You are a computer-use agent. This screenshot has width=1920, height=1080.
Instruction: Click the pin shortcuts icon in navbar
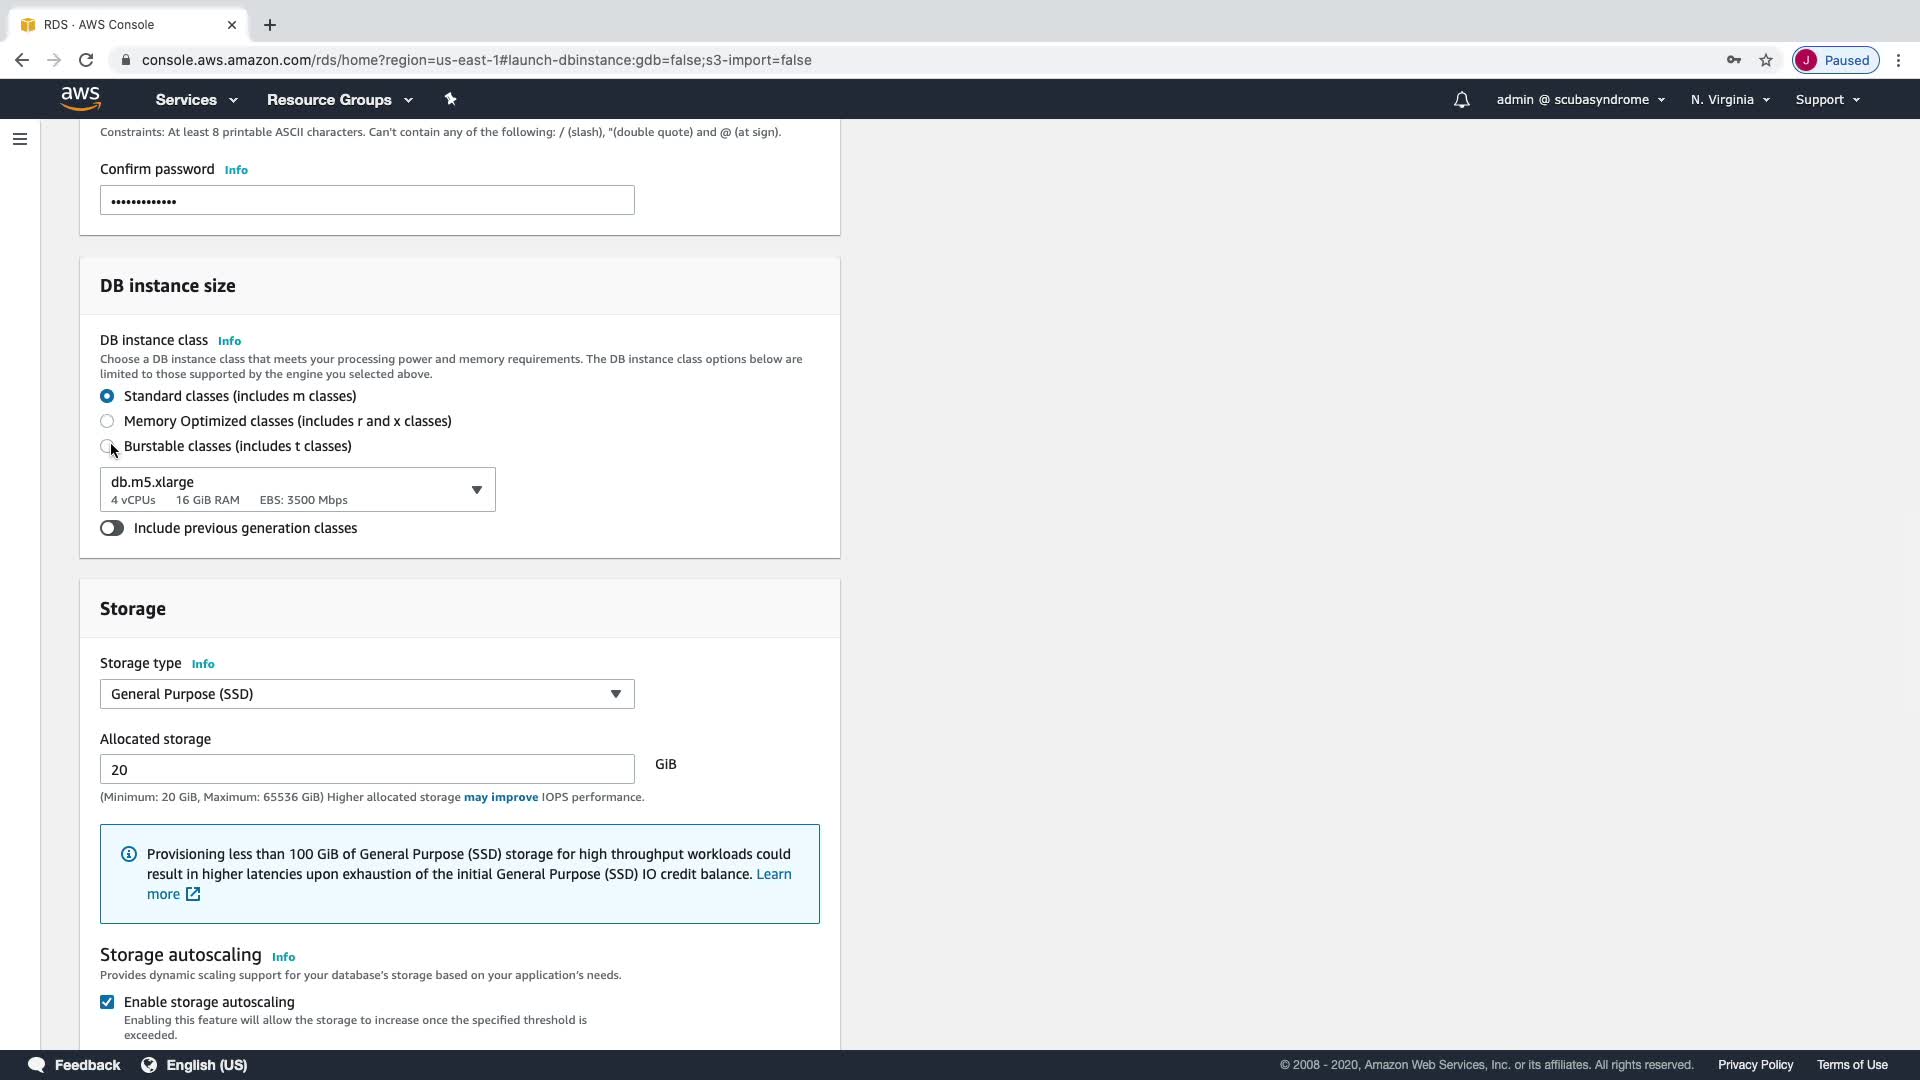pyautogui.click(x=450, y=99)
